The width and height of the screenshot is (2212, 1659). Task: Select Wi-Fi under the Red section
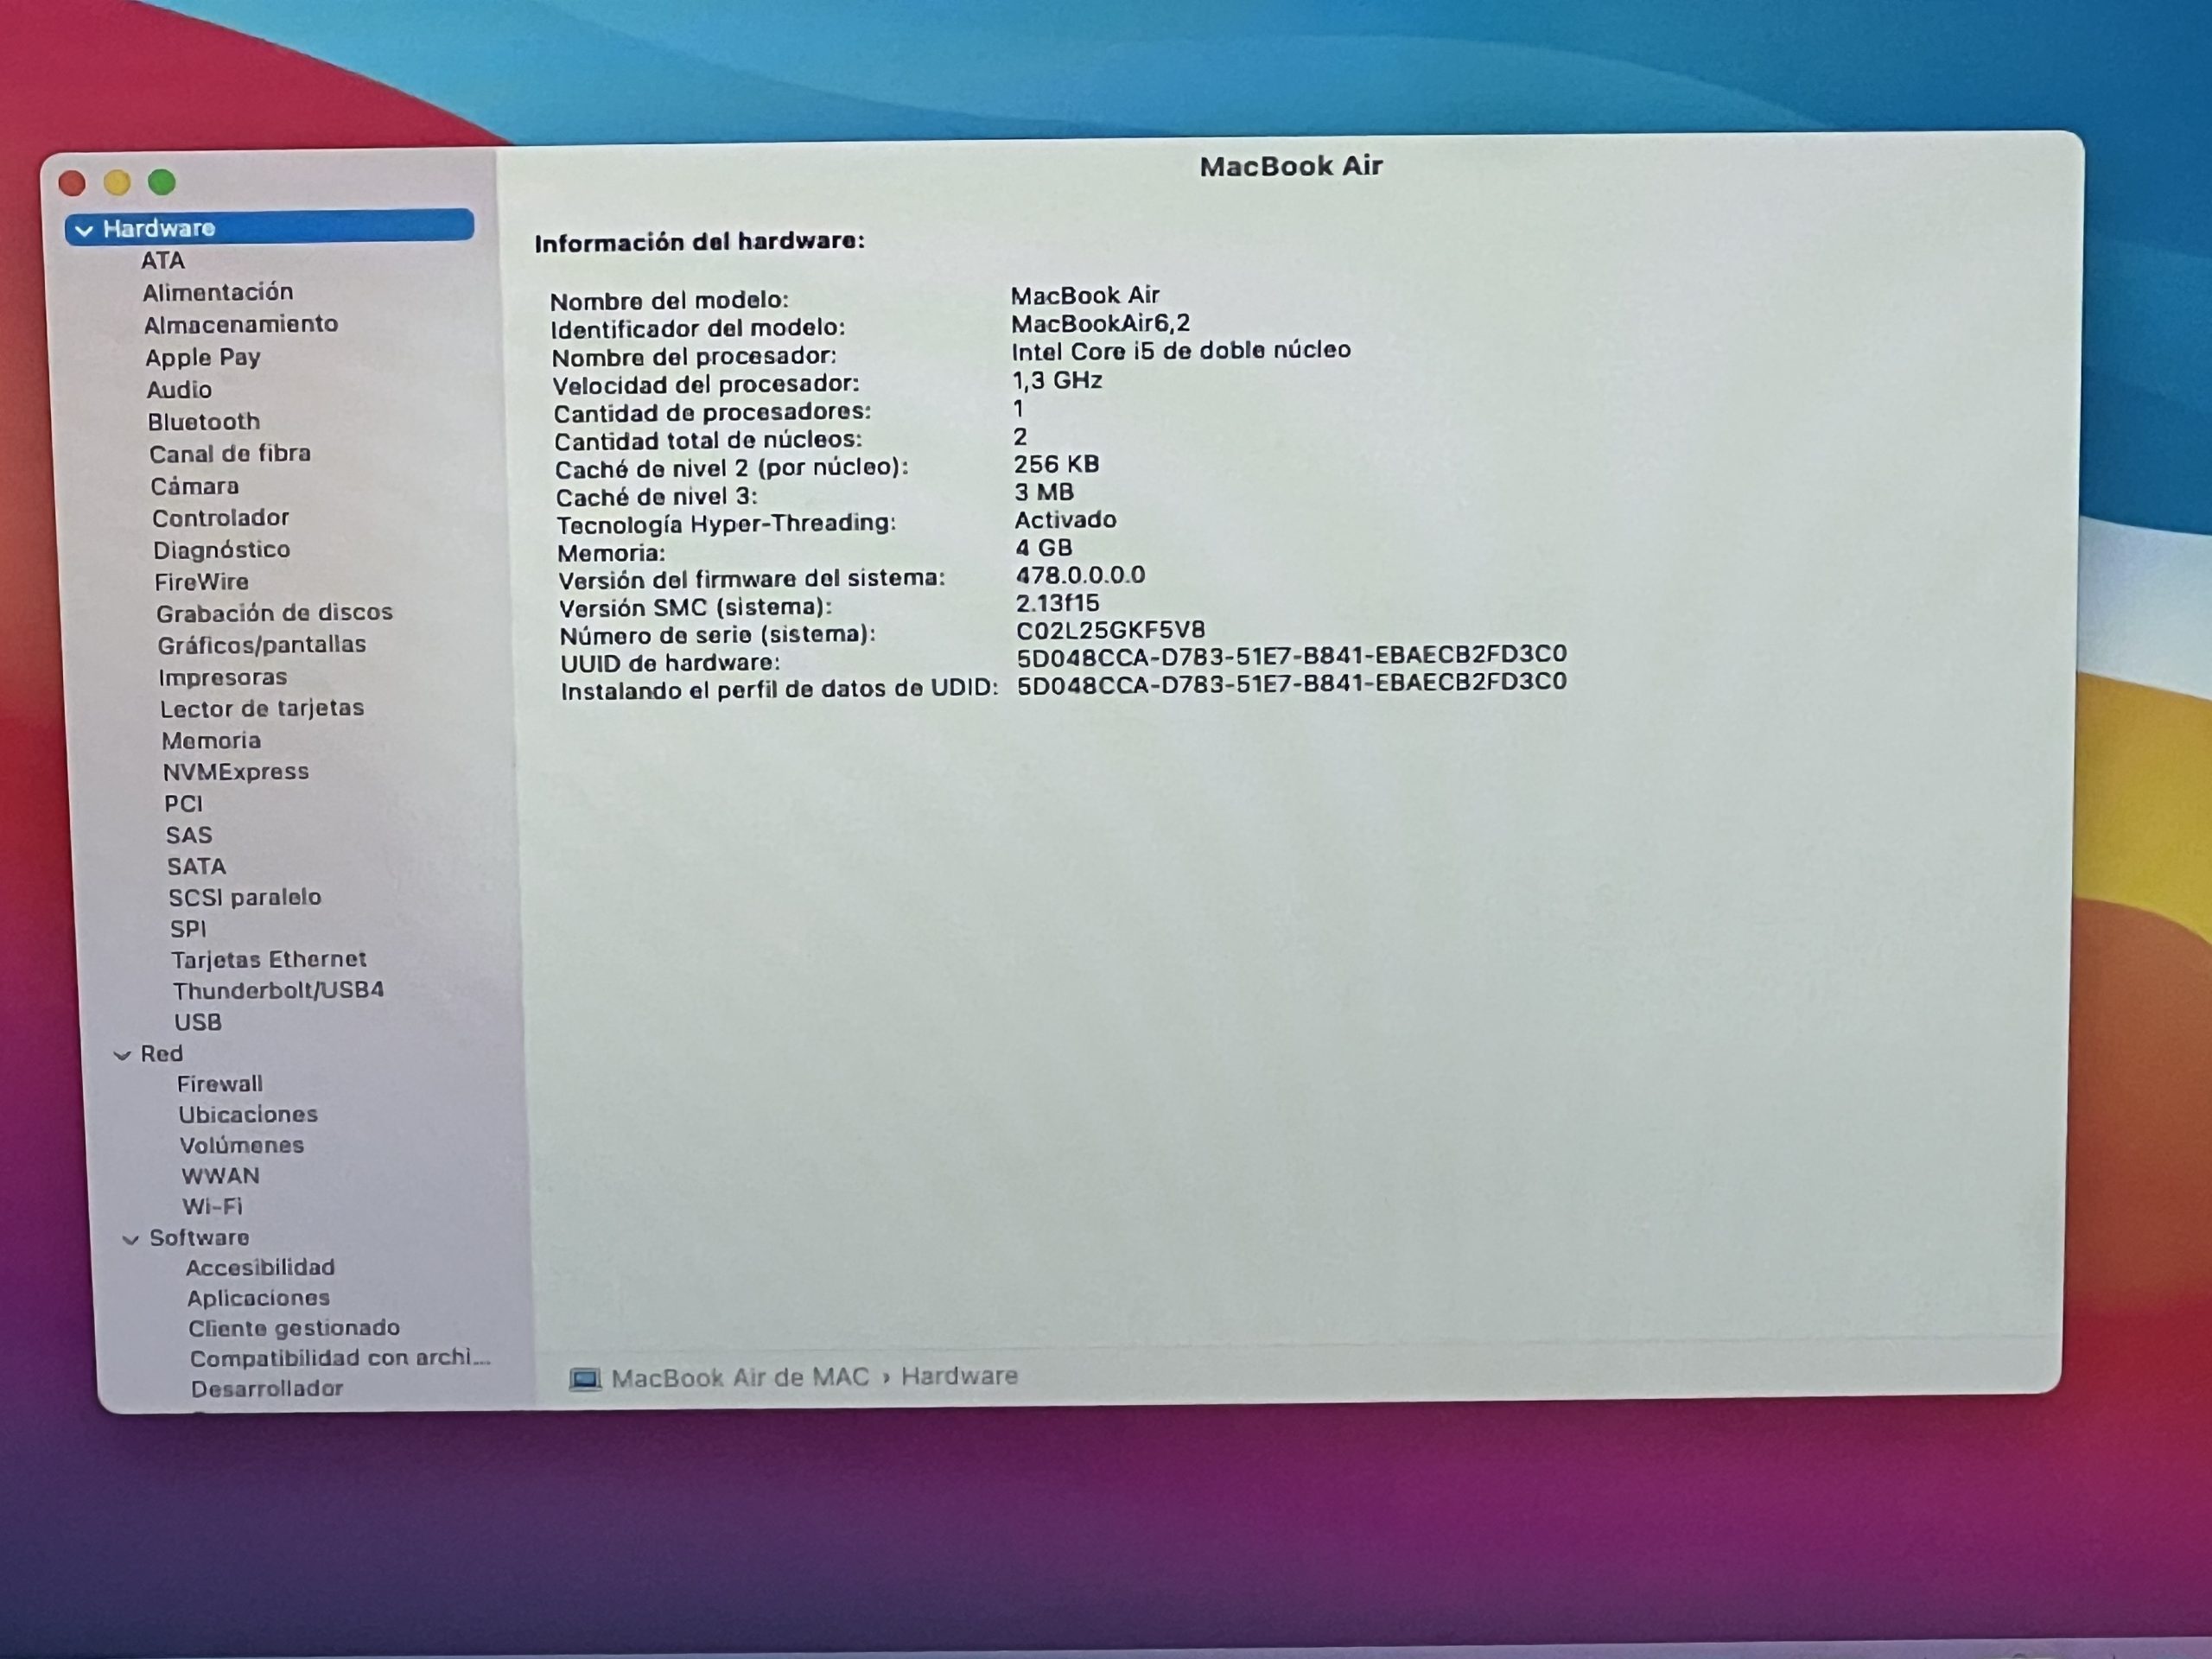click(212, 1206)
